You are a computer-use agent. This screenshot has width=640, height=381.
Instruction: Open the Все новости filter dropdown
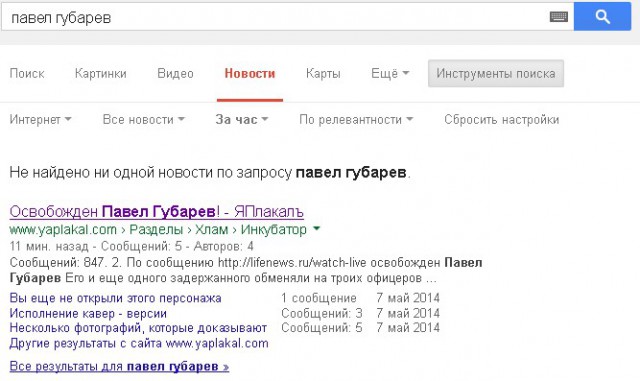click(x=144, y=120)
